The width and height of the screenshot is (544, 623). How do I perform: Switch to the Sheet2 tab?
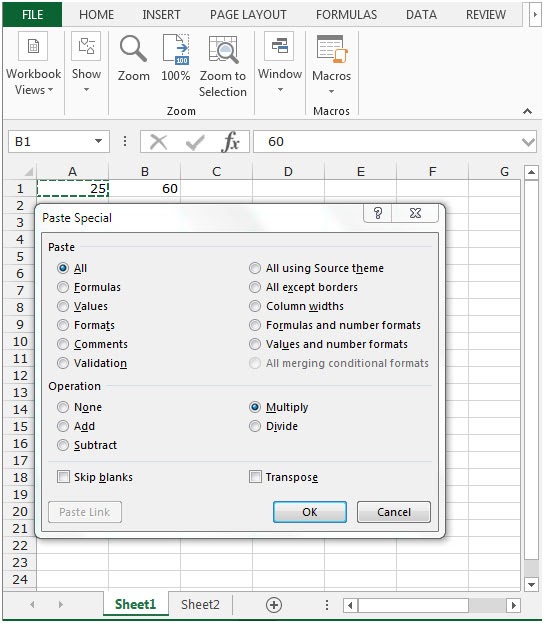tap(200, 605)
